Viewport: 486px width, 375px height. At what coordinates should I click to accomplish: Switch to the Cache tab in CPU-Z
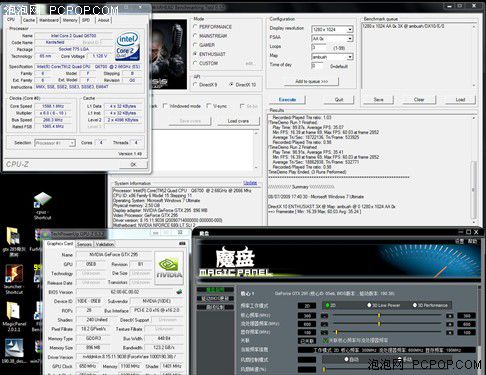(x=29, y=20)
